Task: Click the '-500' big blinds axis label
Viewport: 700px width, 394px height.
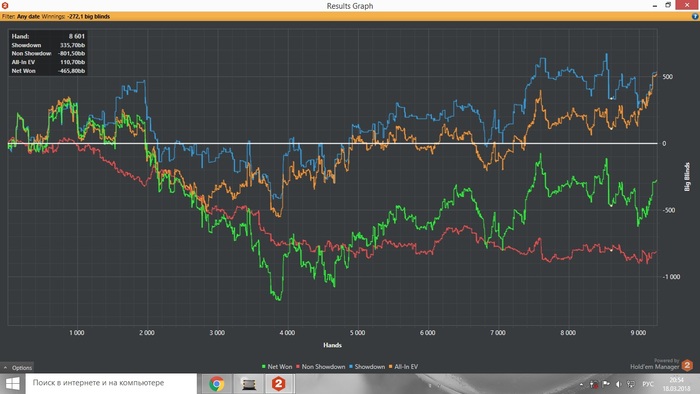Action: click(x=668, y=210)
